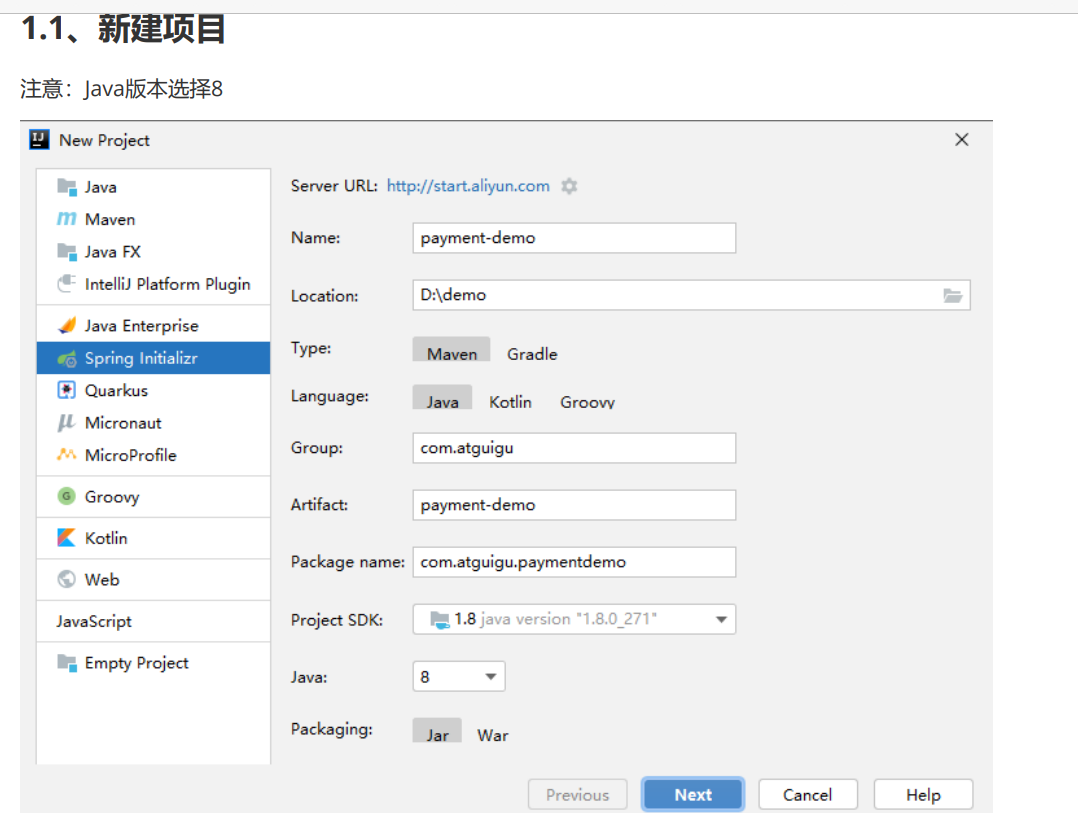Click the Previous button
This screenshot has width=1078, height=813.
click(x=578, y=794)
